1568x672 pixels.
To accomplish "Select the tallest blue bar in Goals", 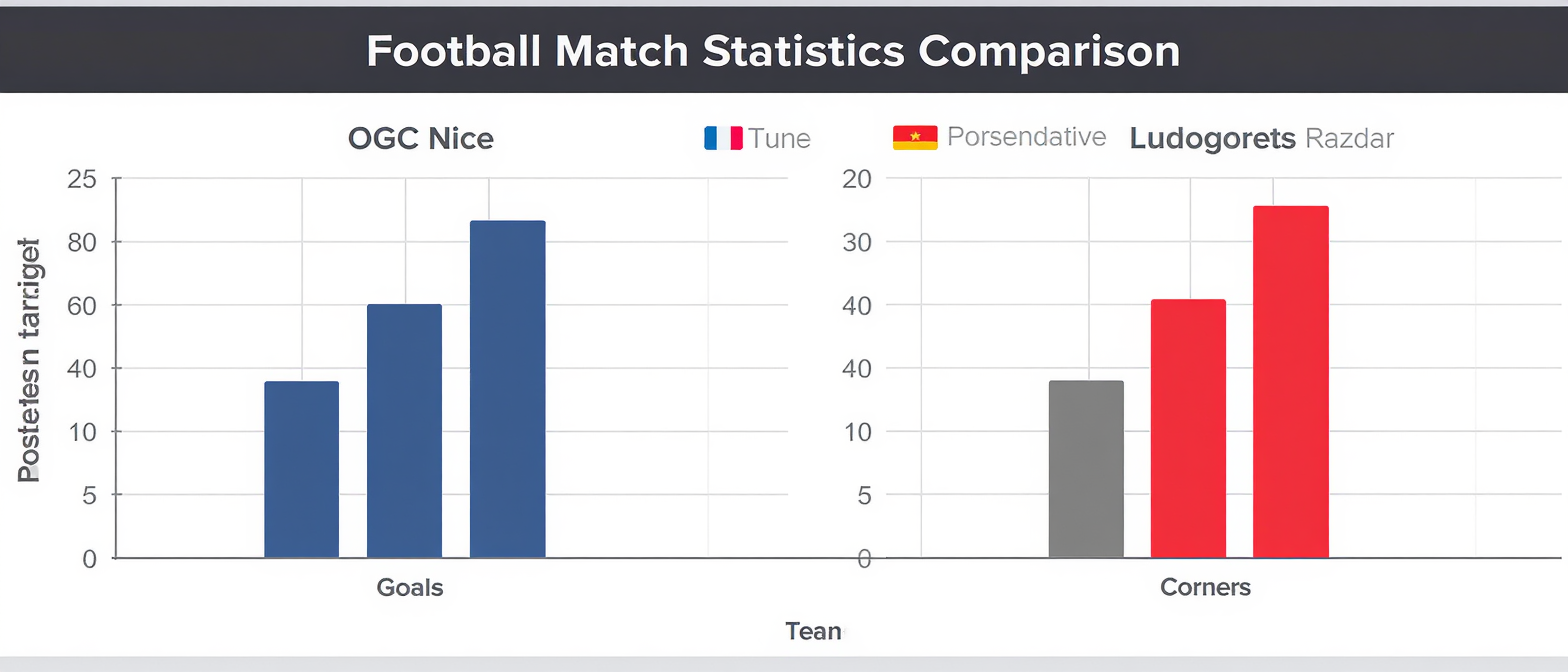I will (x=507, y=388).
